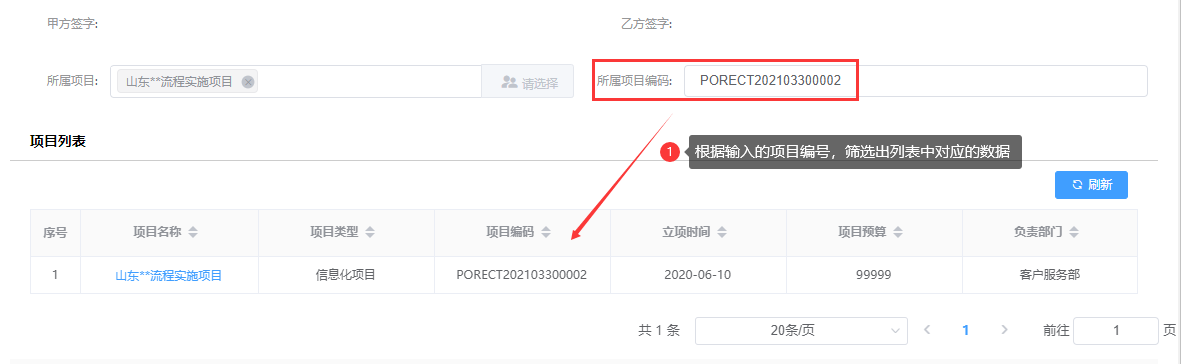The height and width of the screenshot is (364, 1181).
Task: Click the 请选择 project picker button
Action: (x=528, y=81)
